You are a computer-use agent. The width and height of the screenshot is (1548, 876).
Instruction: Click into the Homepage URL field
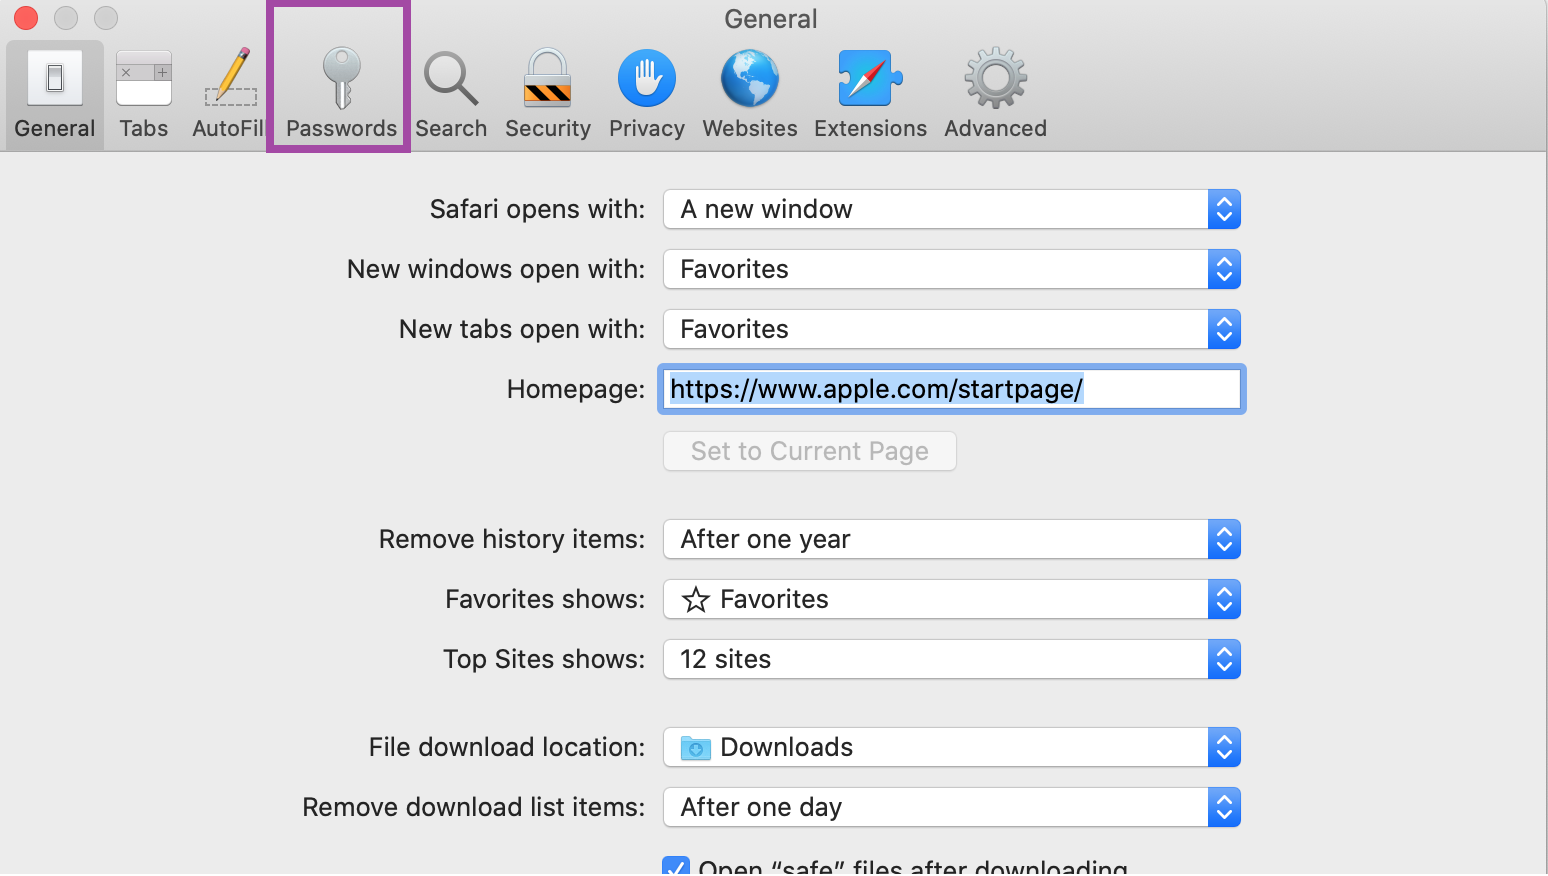click(x=952, y=389)
